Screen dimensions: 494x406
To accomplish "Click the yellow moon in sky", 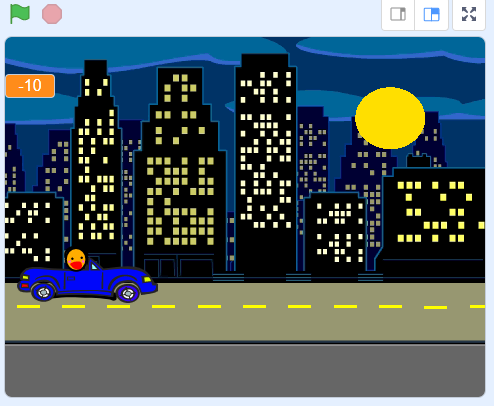I will tap(390, 118).
